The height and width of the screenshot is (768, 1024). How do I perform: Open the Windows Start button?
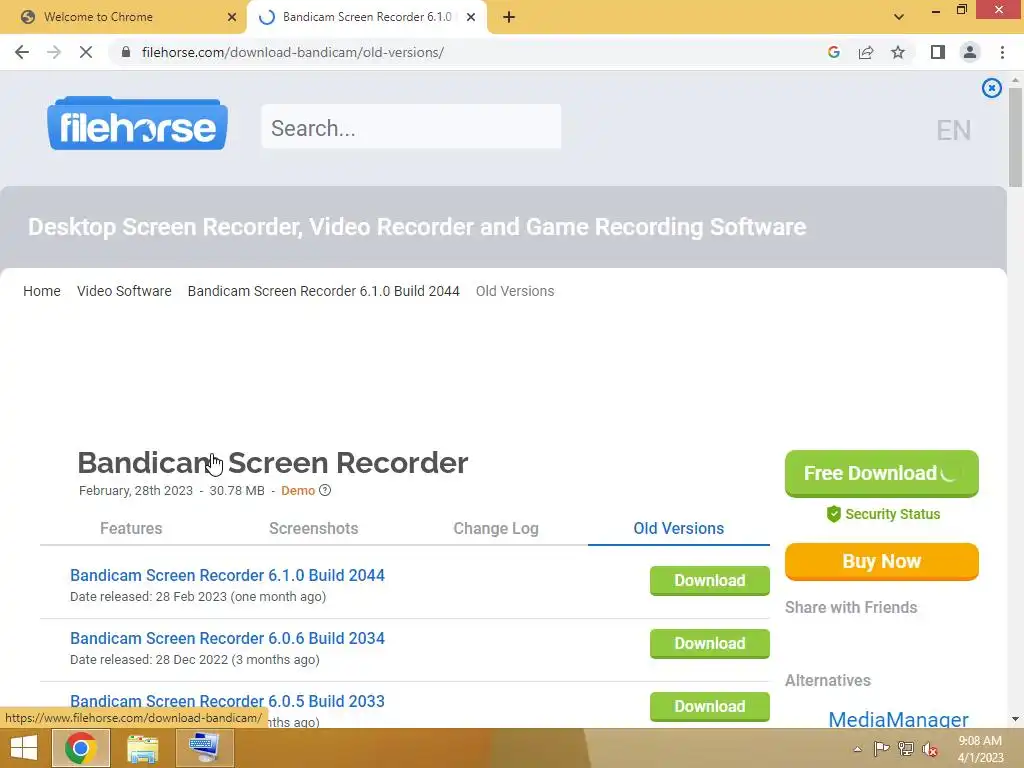[24, 748]
